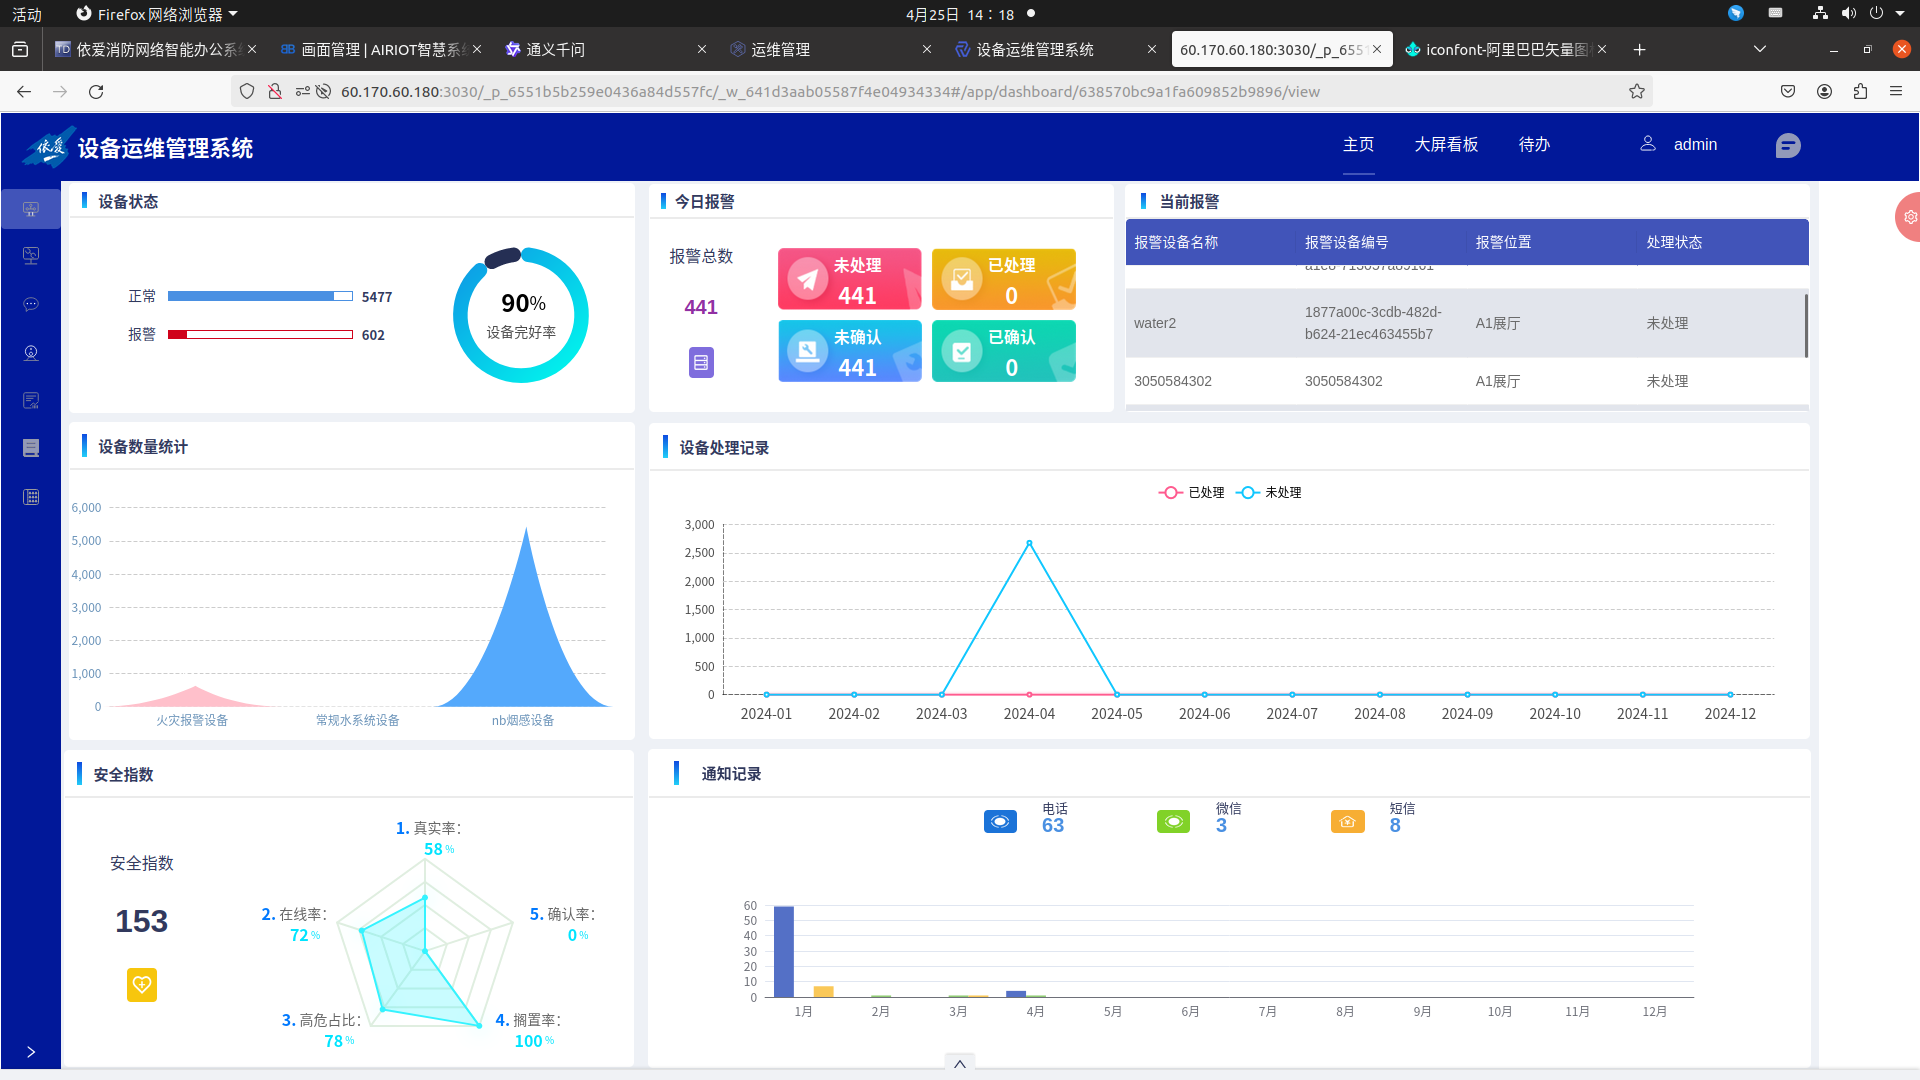Click the blue phone notification icon

[x=1000, y=822]
